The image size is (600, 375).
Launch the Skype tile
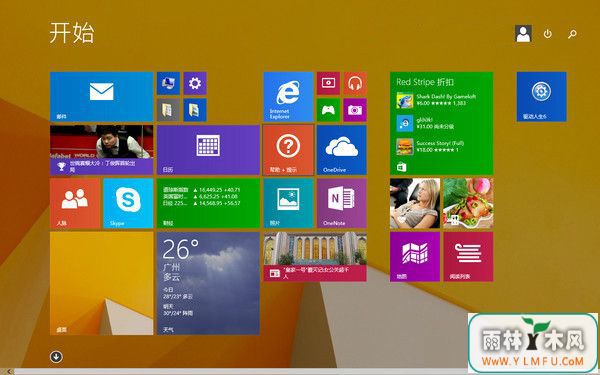point(128,203)
